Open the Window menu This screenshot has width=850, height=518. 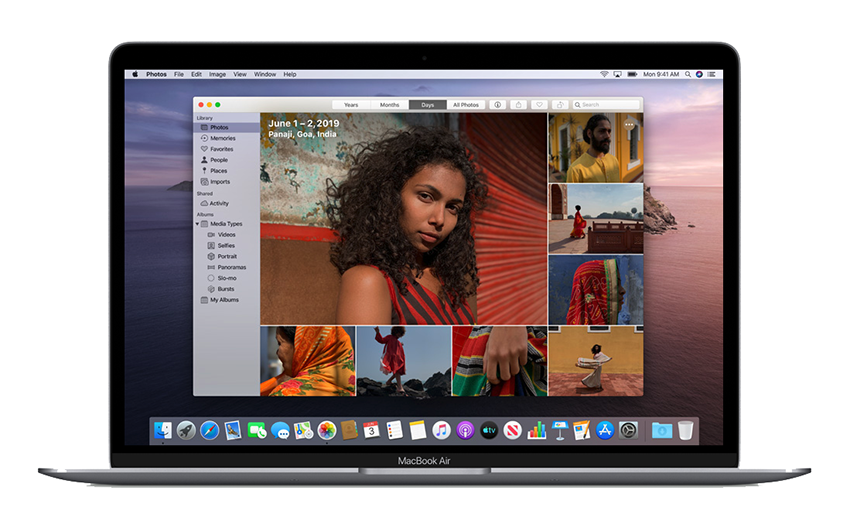(x=265, y=74)
